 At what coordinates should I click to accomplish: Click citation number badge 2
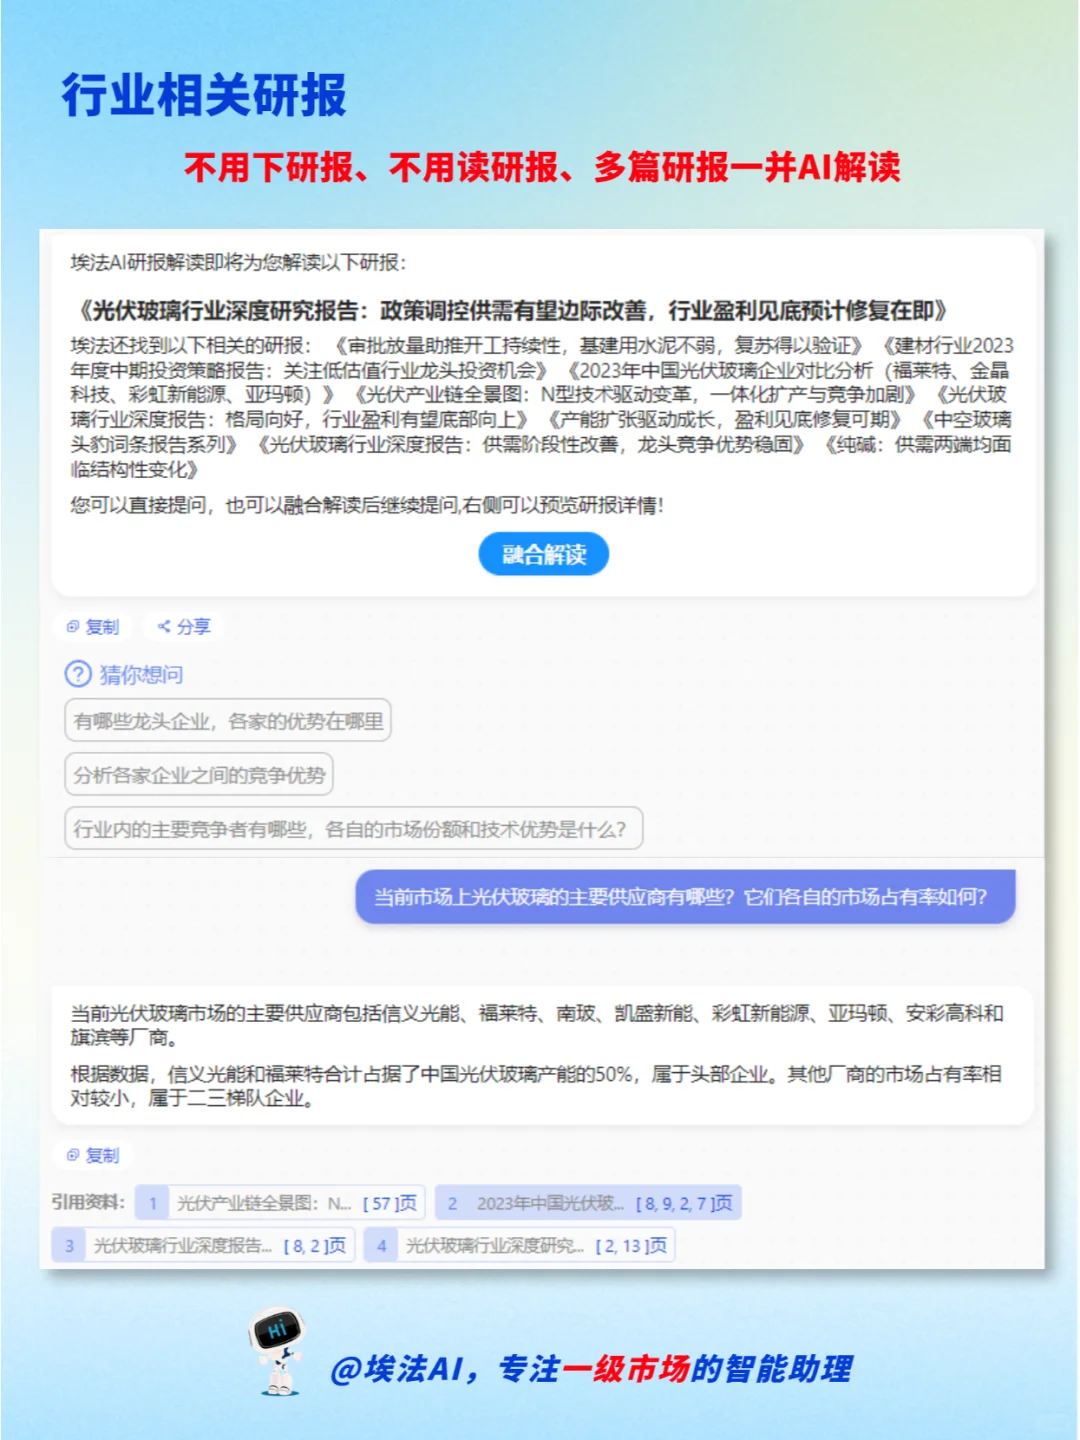[454, 1203]
